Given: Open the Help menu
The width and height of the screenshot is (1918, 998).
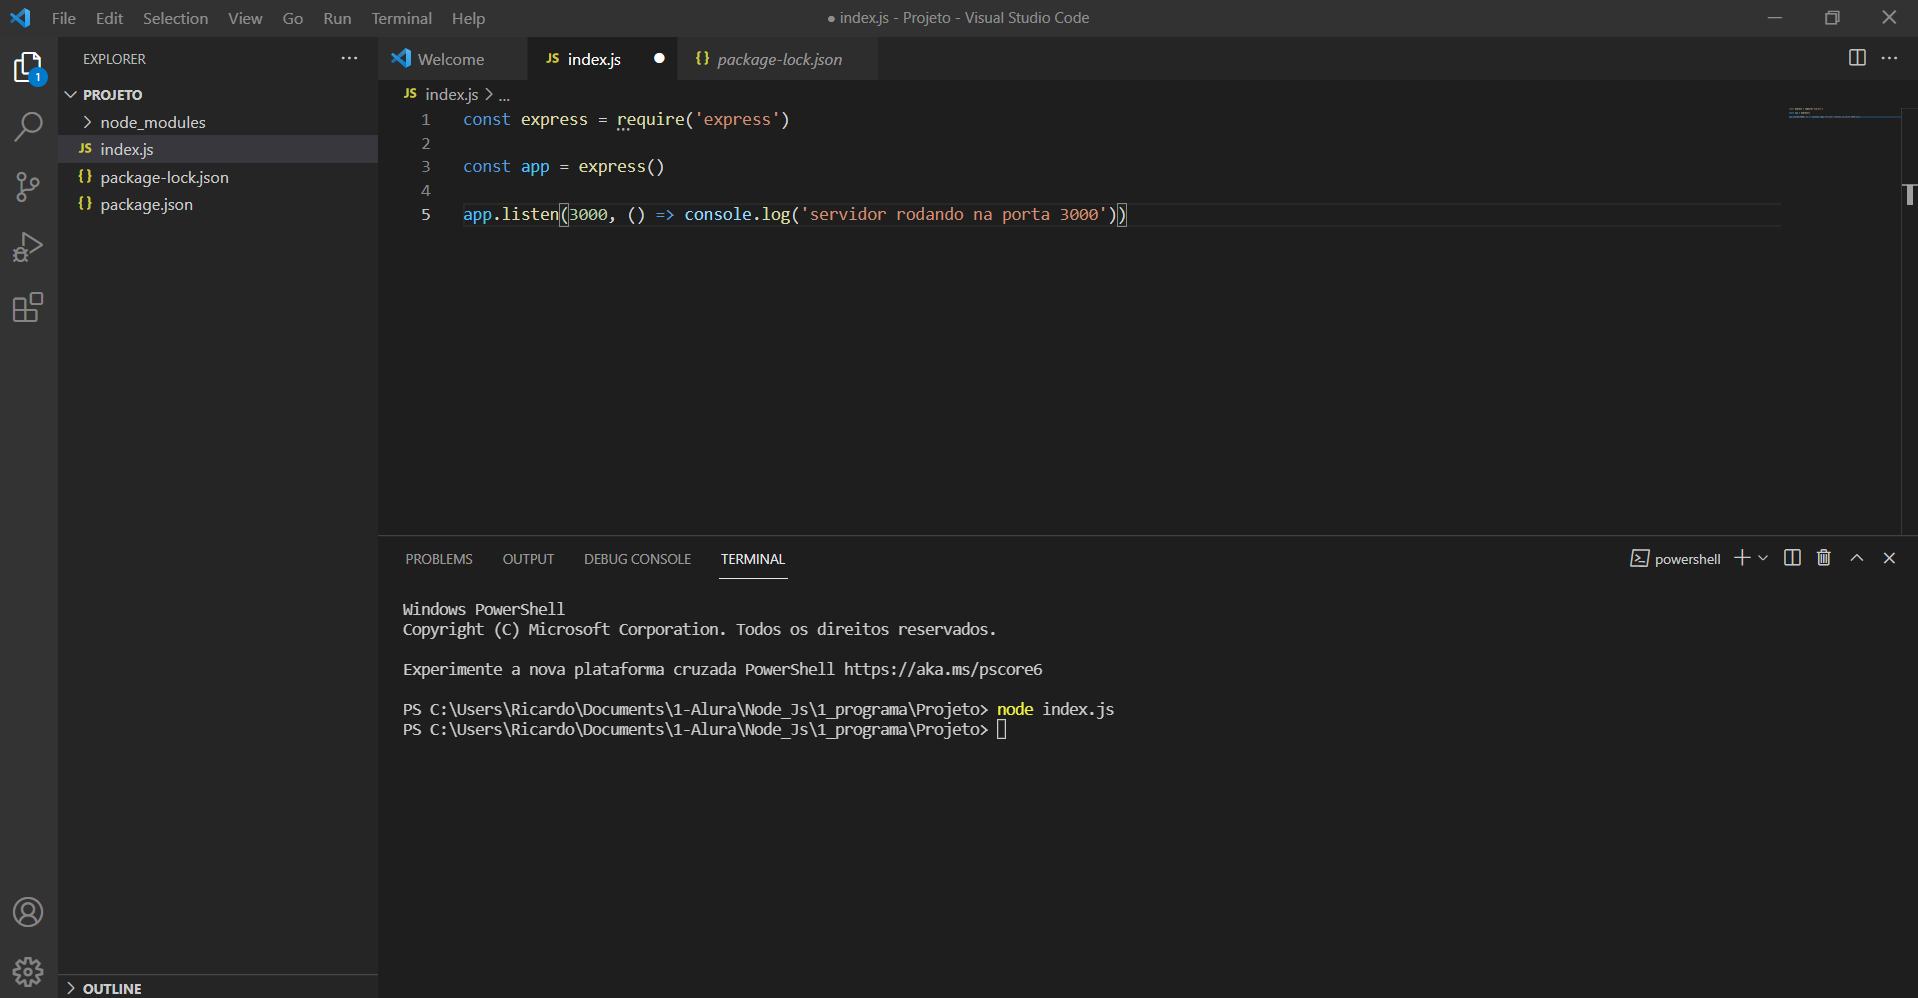Looking at the screenshot, I should (x=468, y=18).
